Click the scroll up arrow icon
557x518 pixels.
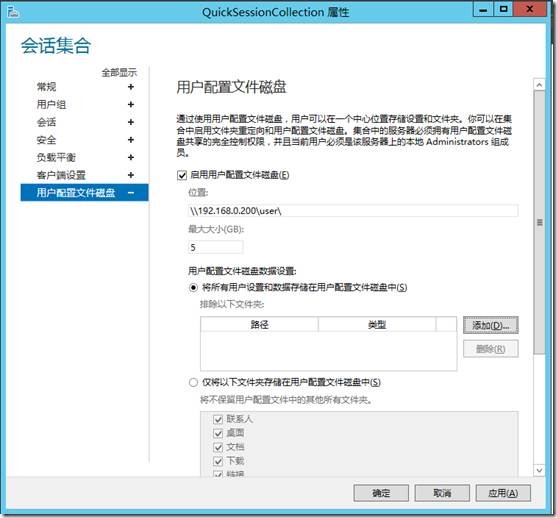tap(539, 85)
